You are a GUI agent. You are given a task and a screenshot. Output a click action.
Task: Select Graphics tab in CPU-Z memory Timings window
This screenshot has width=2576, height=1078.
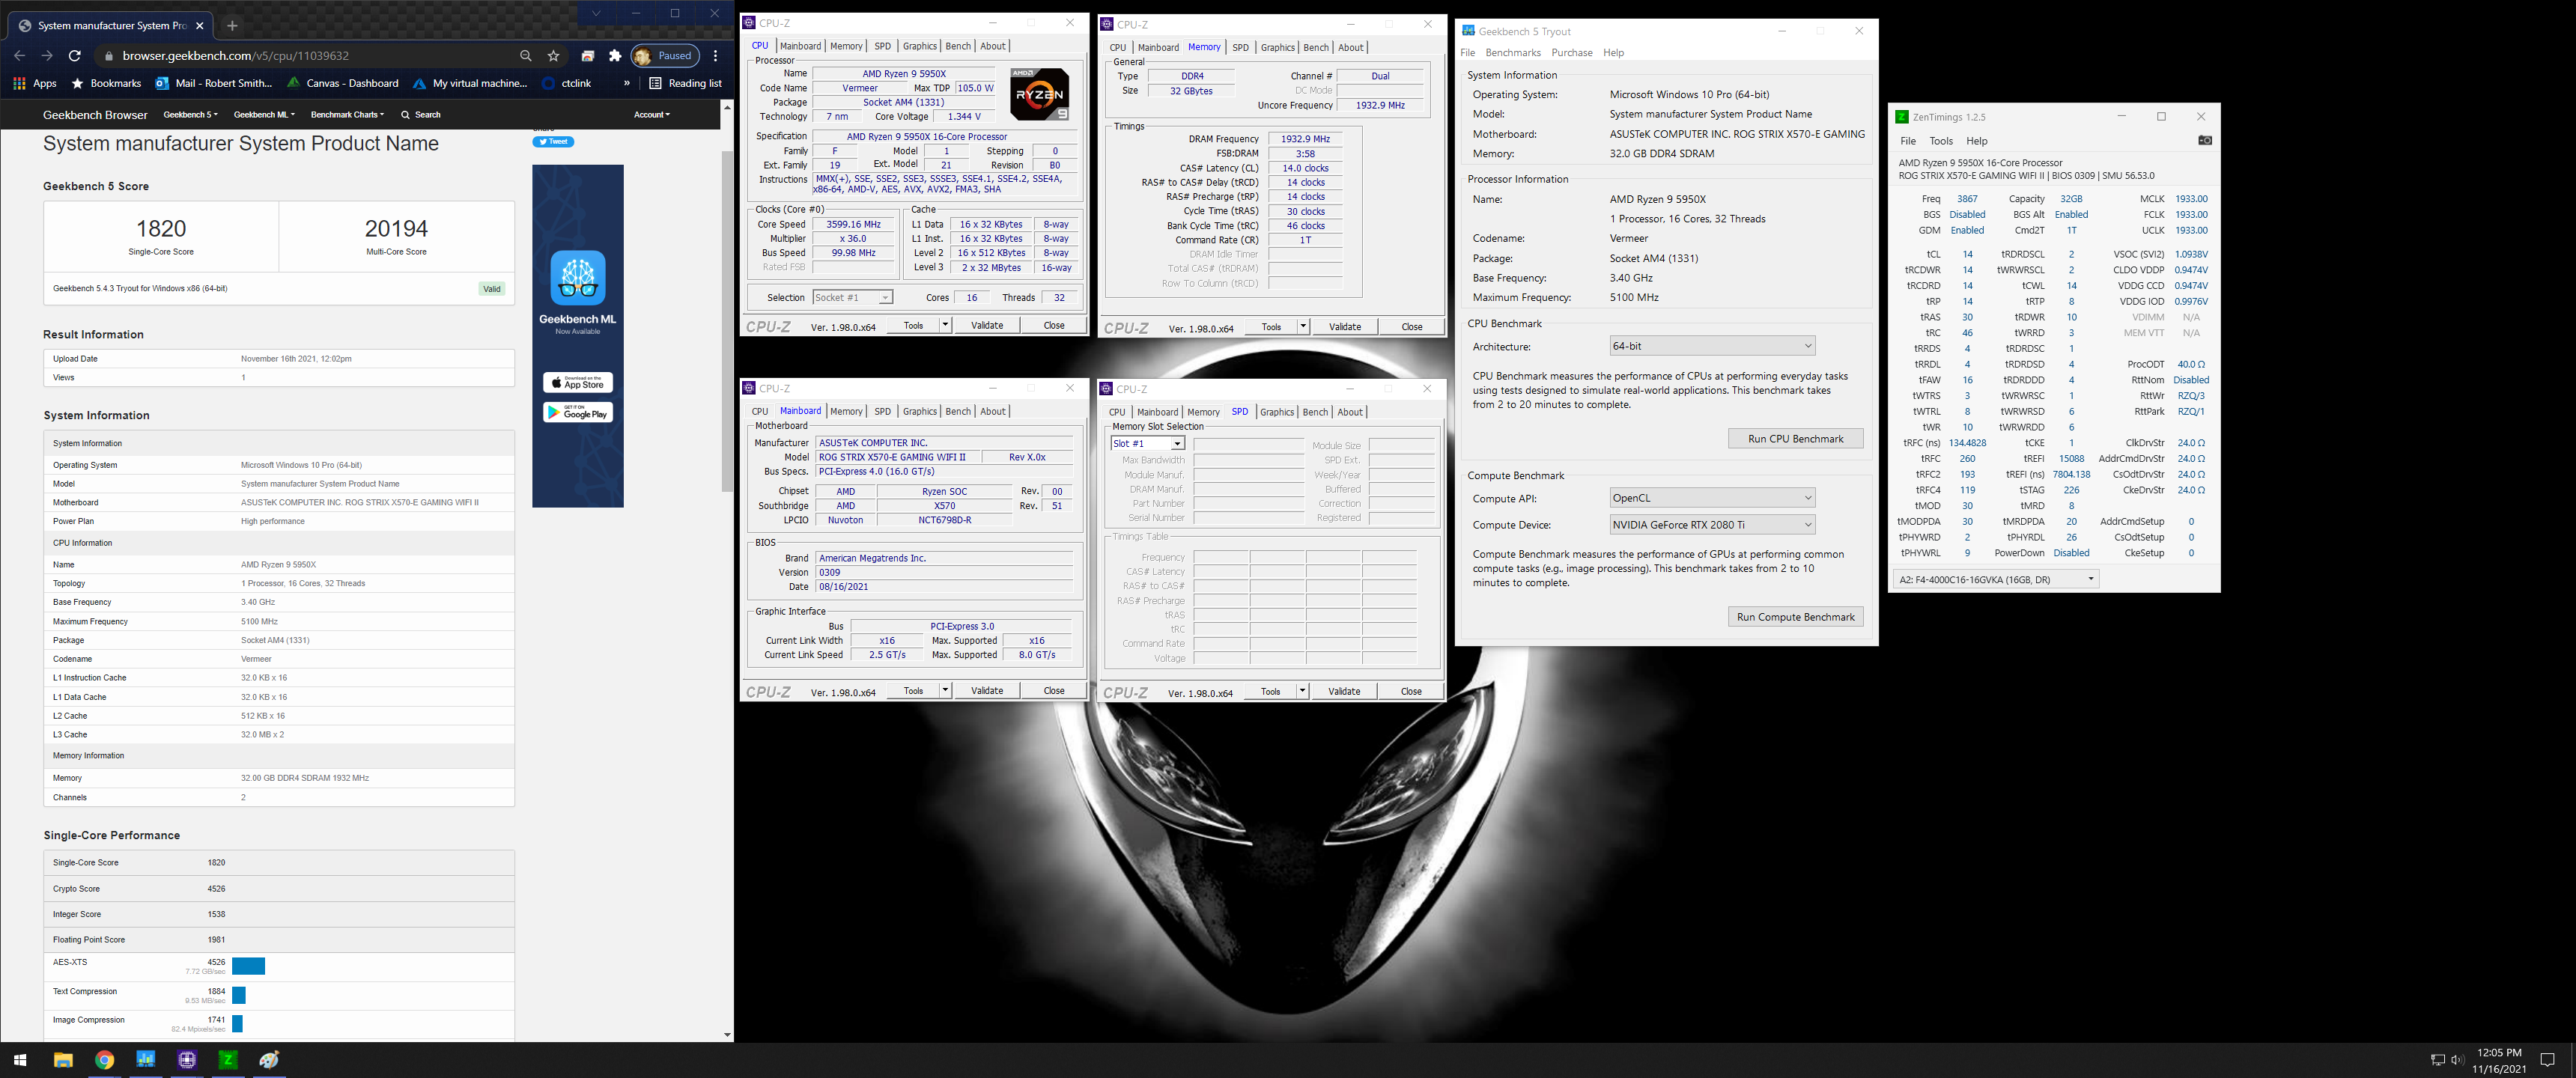tap(1277, 48)
